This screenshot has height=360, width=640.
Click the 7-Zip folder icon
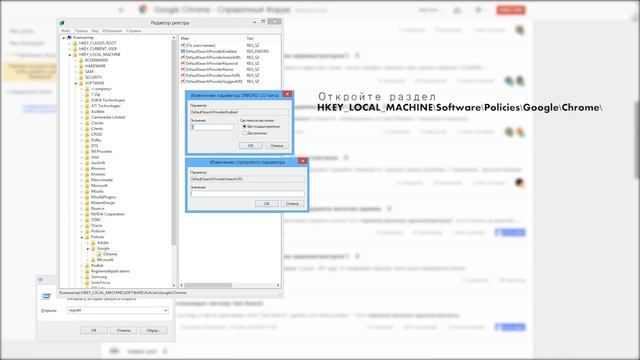[87, 95]
